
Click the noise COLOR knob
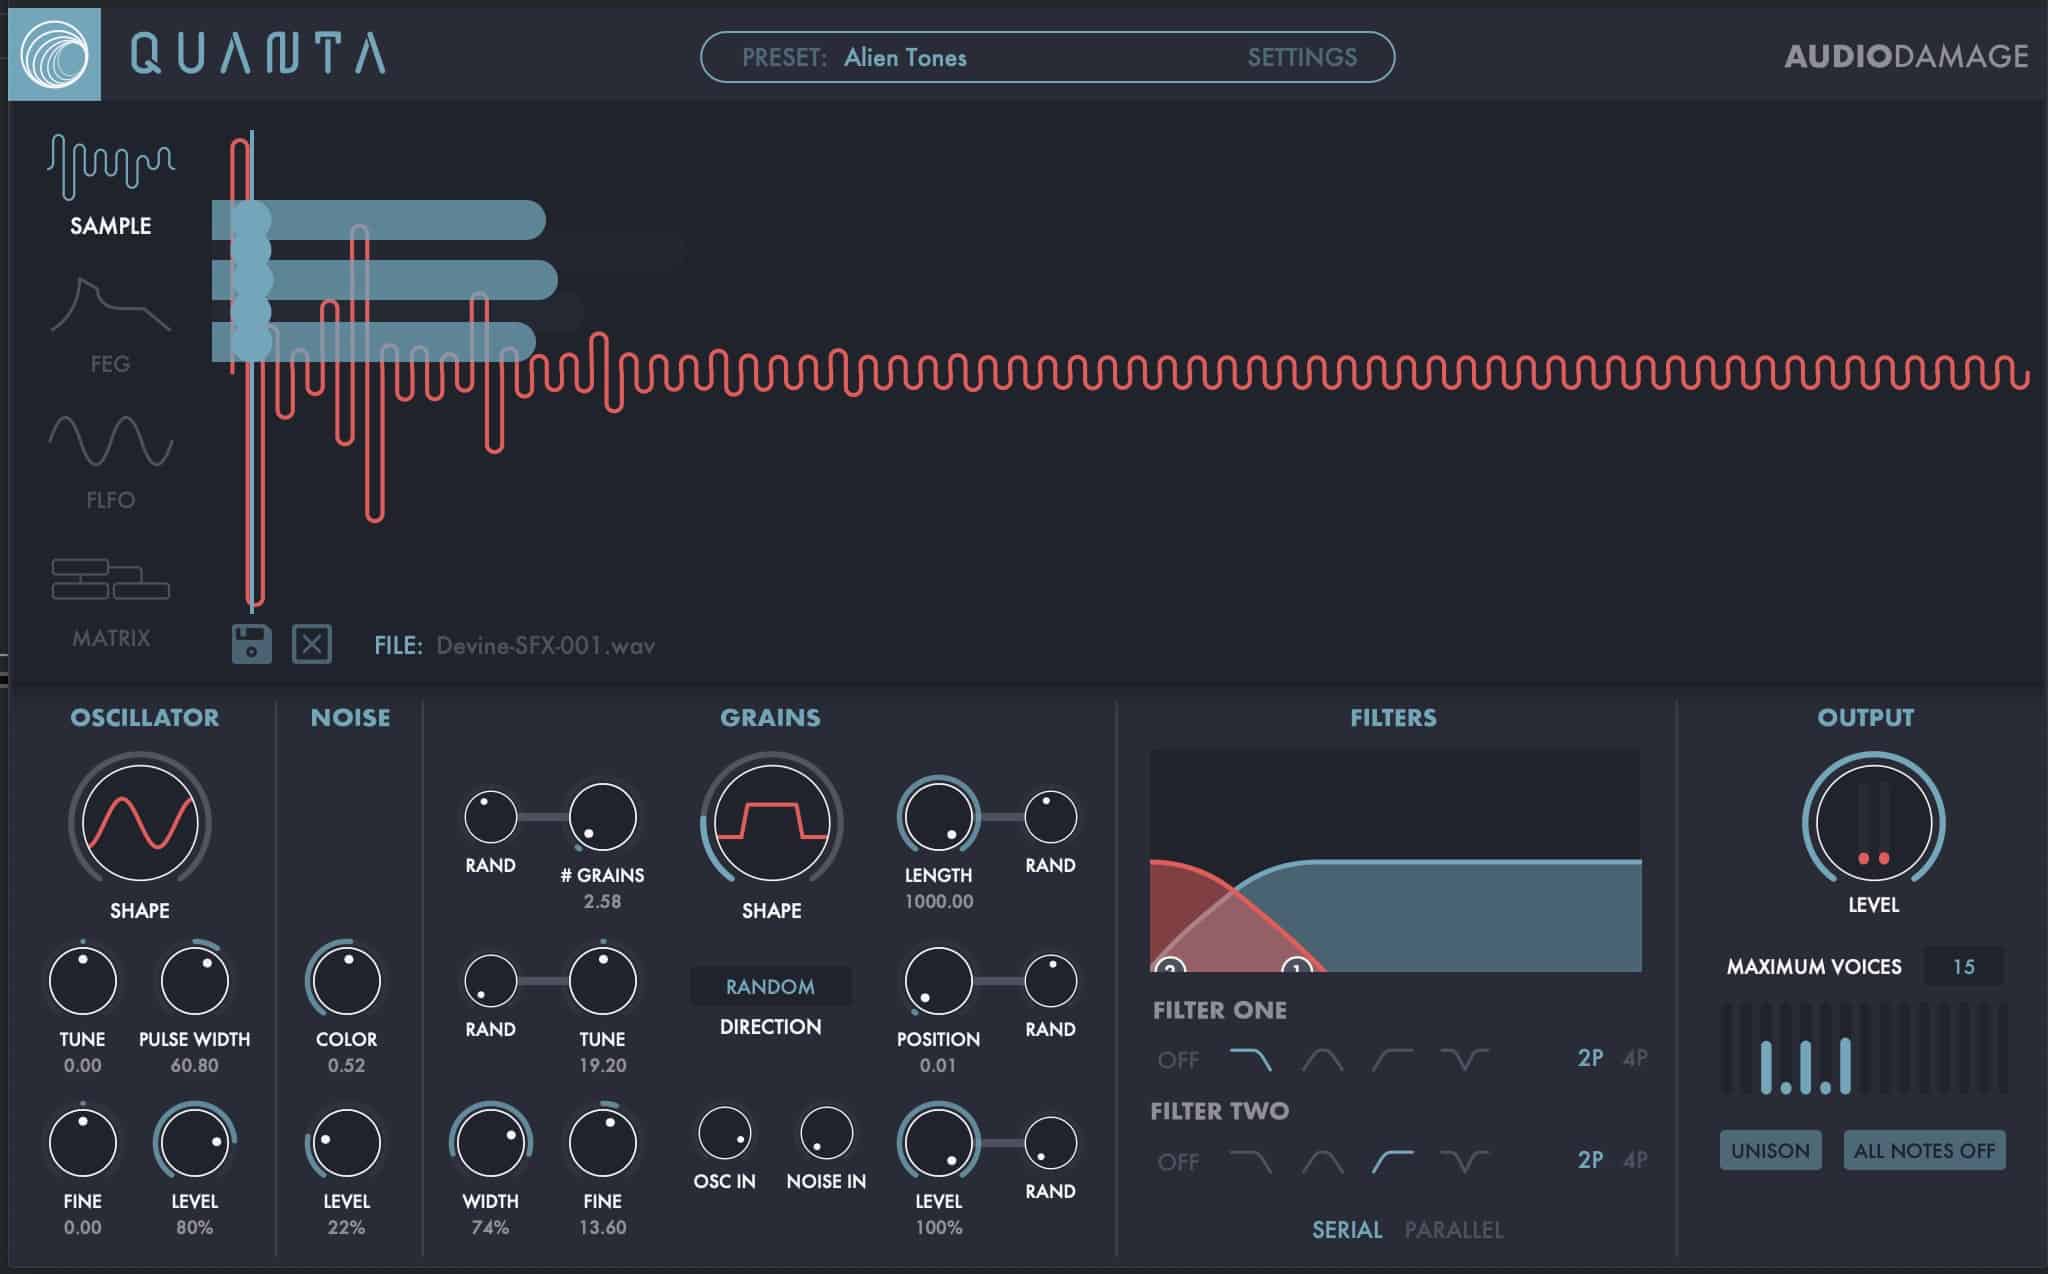tap(346, 981)
